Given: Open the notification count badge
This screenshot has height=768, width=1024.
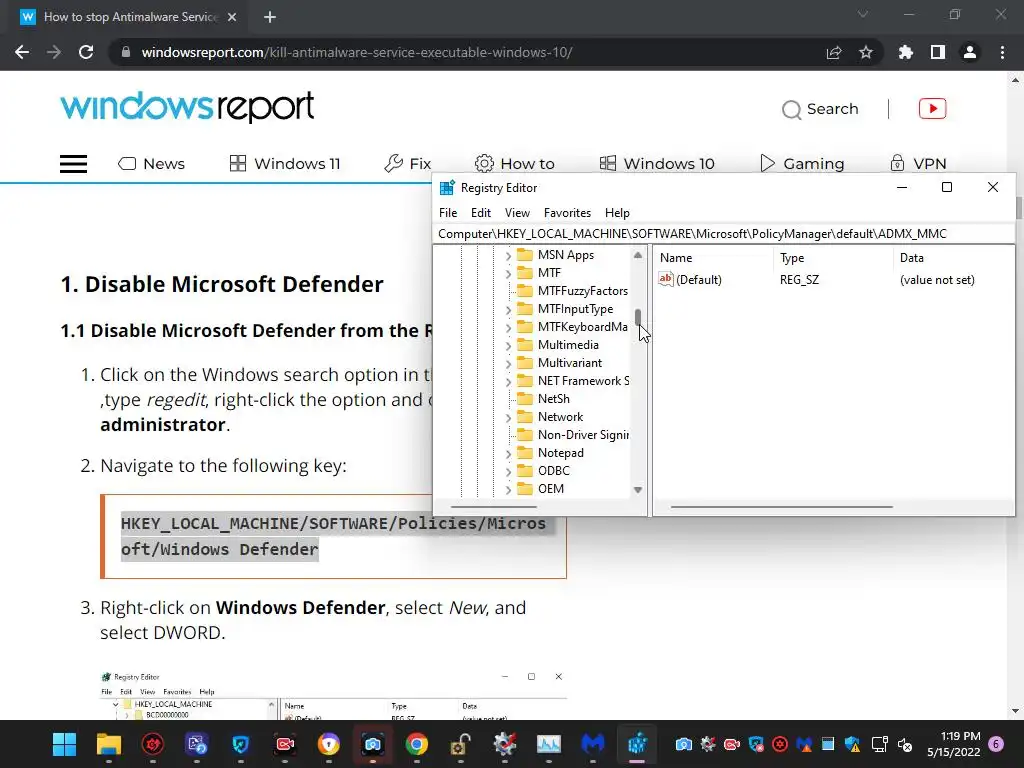Looking at the screenshot, I should (996, 744).
